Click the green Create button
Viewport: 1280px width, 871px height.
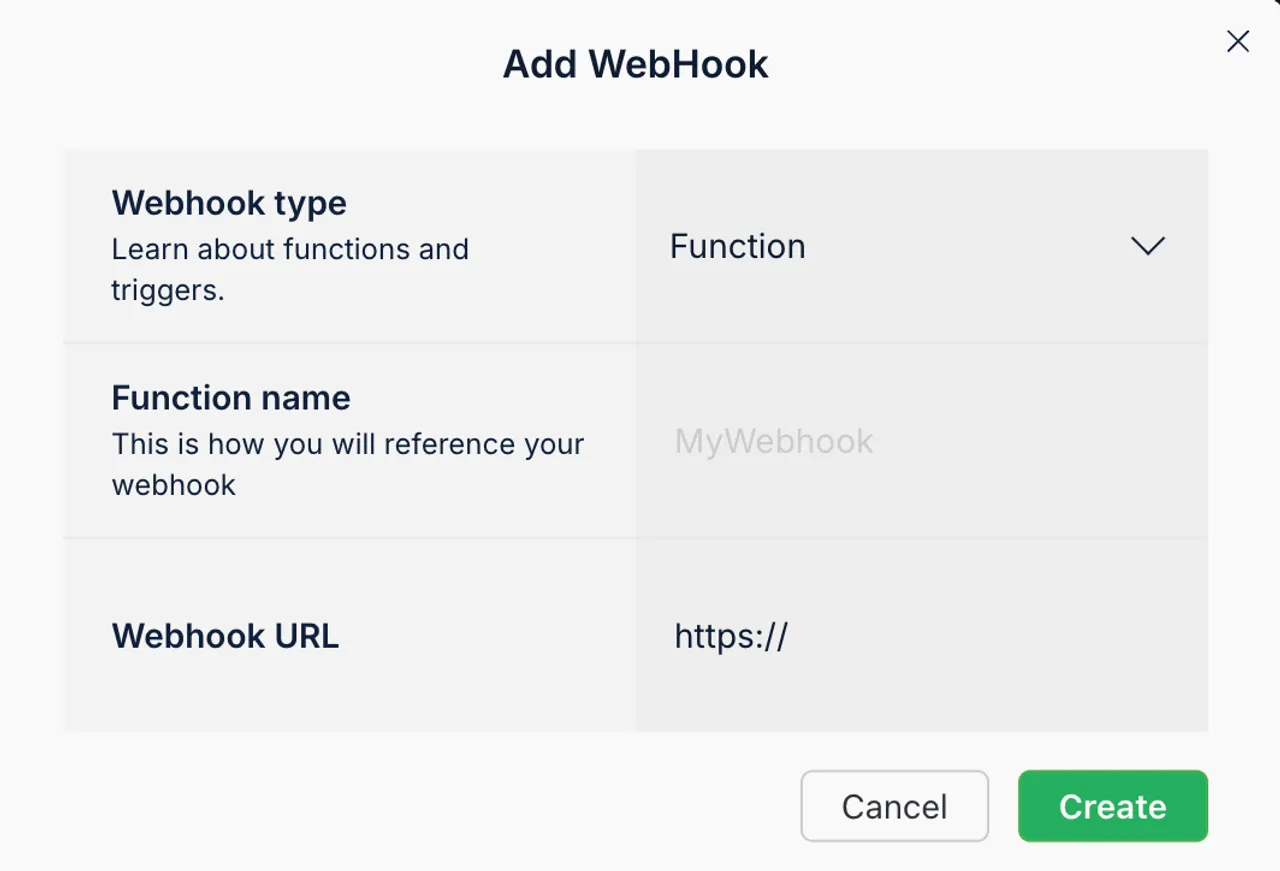(1112, 806)
